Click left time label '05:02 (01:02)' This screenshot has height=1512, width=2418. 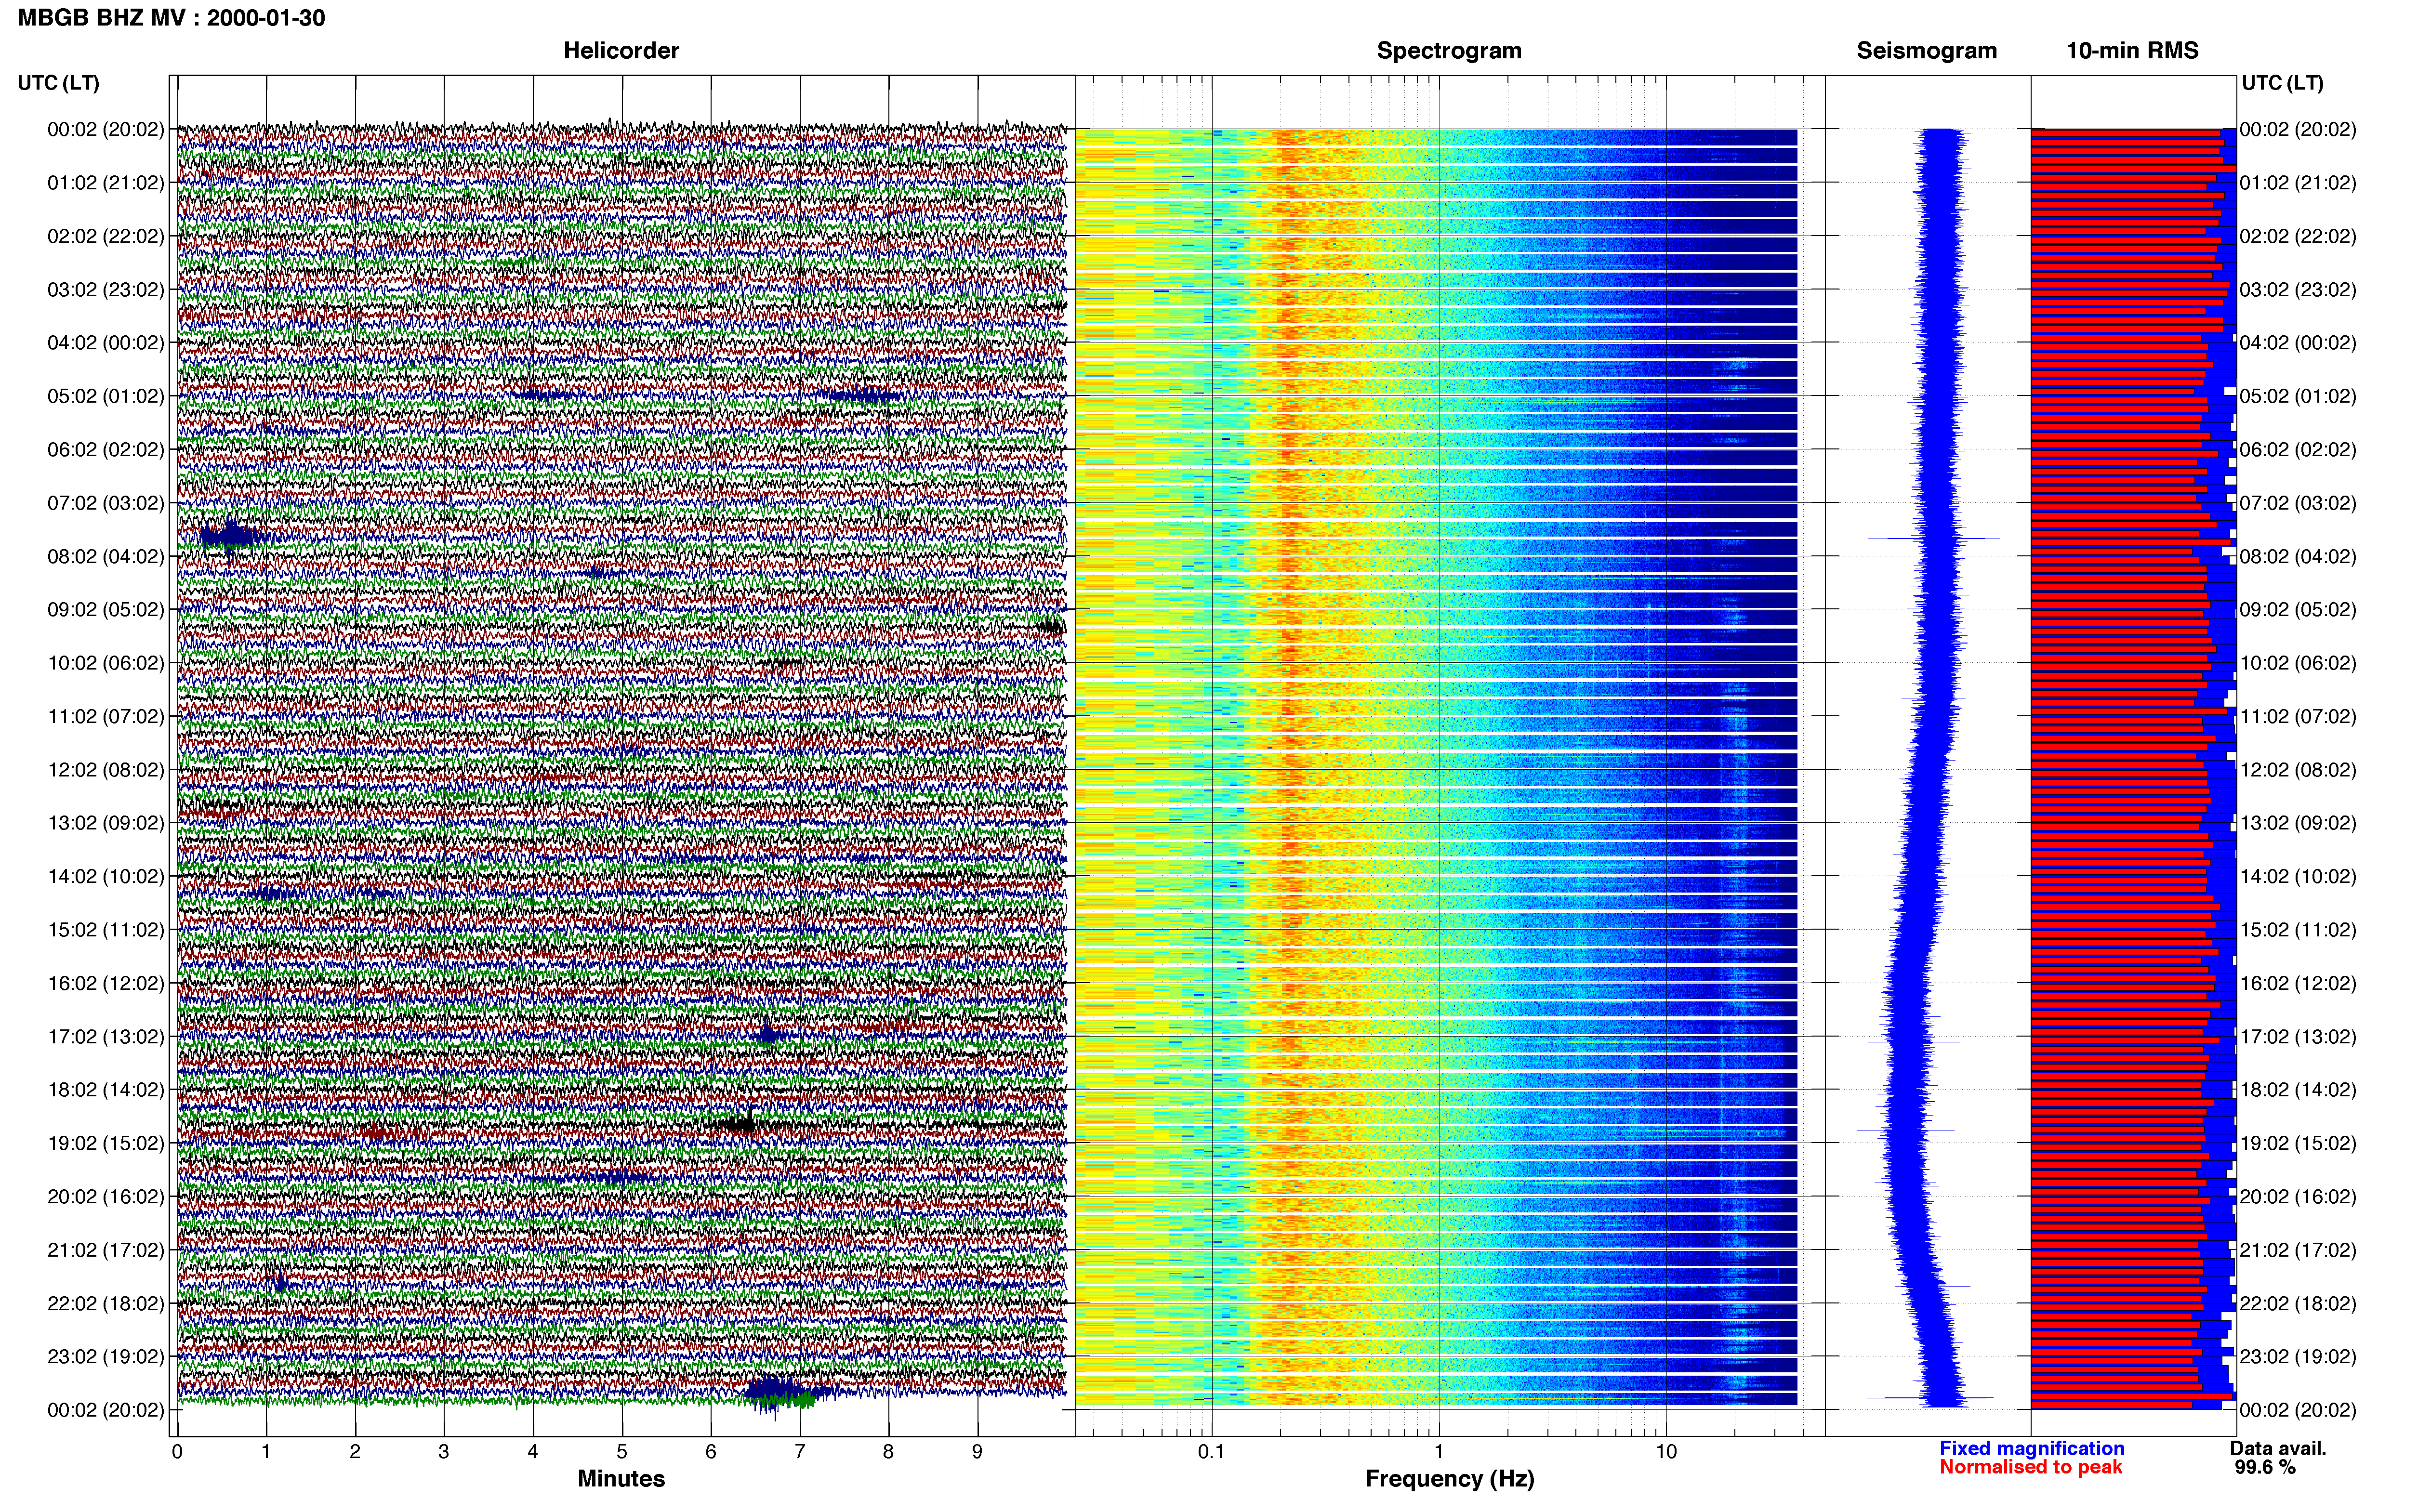106,396
